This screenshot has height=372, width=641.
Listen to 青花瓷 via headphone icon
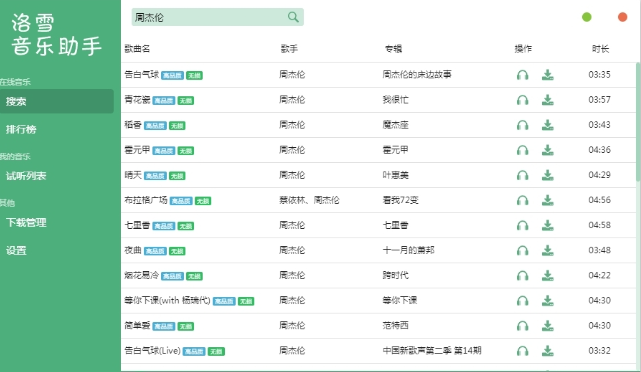click(x=522, y=100)
